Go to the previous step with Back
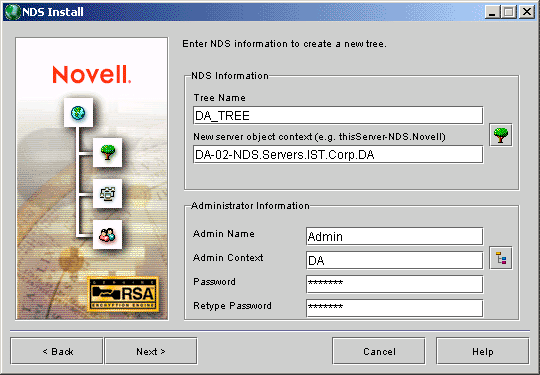540x375 pixels. pos(57,351)
